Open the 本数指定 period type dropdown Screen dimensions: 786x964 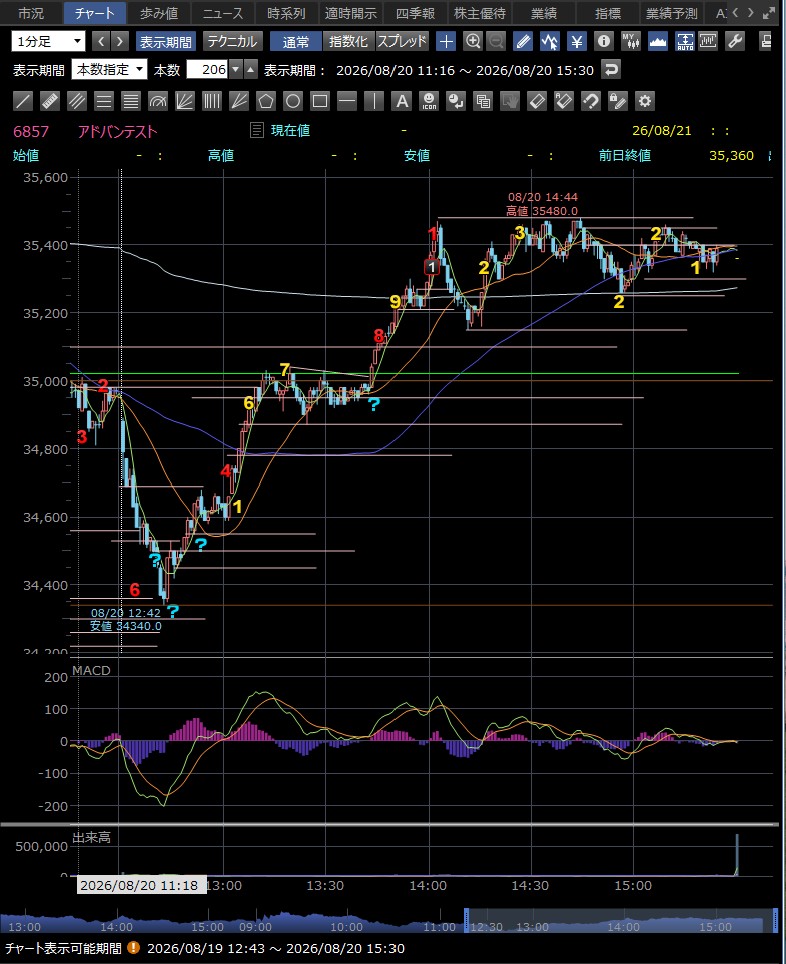tap(109, 69)
